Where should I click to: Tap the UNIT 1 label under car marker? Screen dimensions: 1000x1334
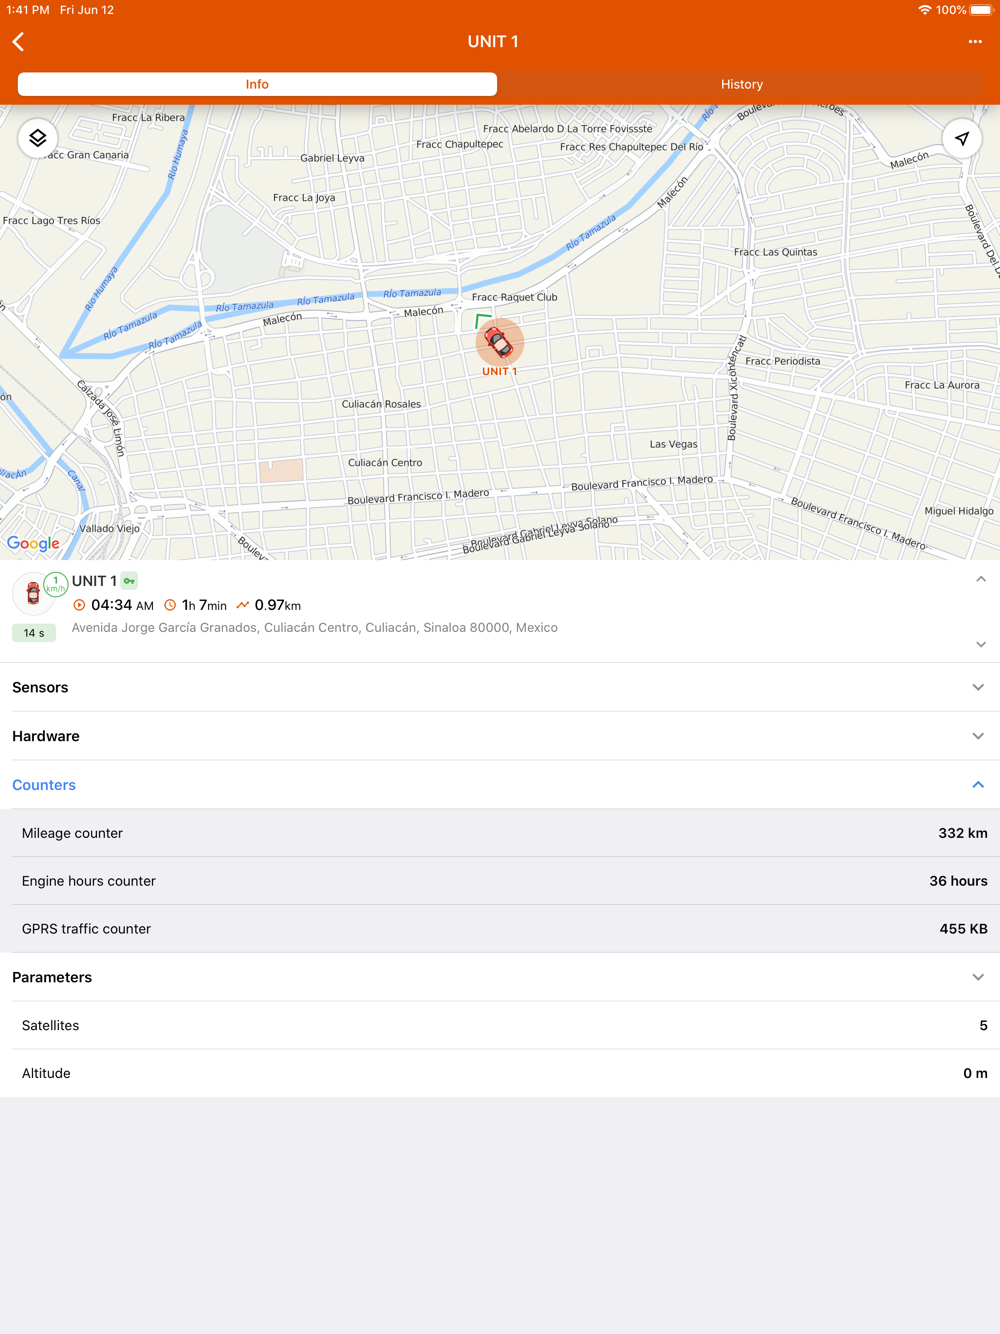tap(500, 371)
